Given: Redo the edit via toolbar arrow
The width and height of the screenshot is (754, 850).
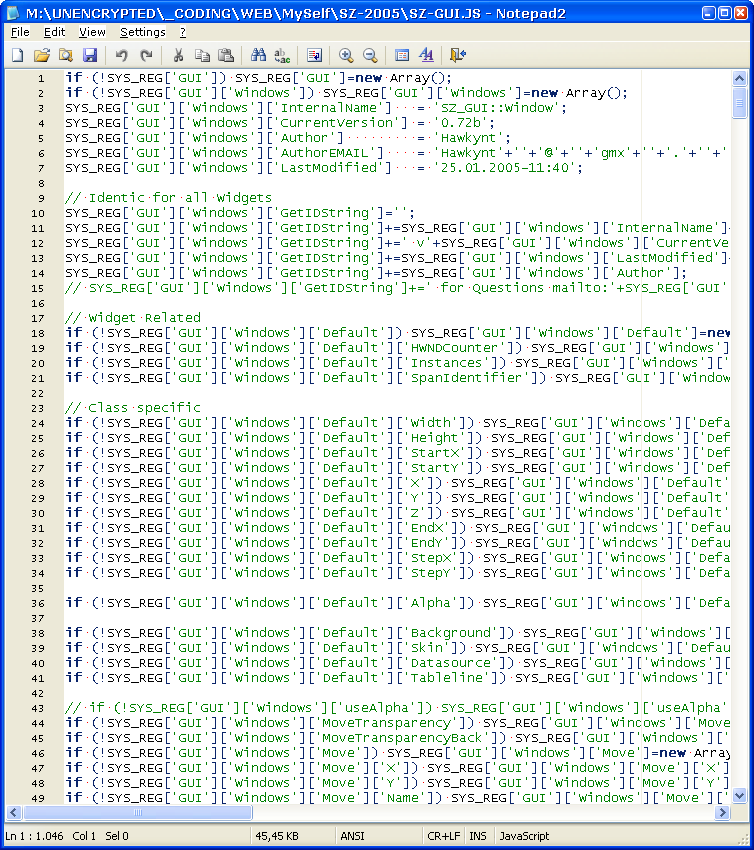Looking at the screenshot, I should click(146, 55).
